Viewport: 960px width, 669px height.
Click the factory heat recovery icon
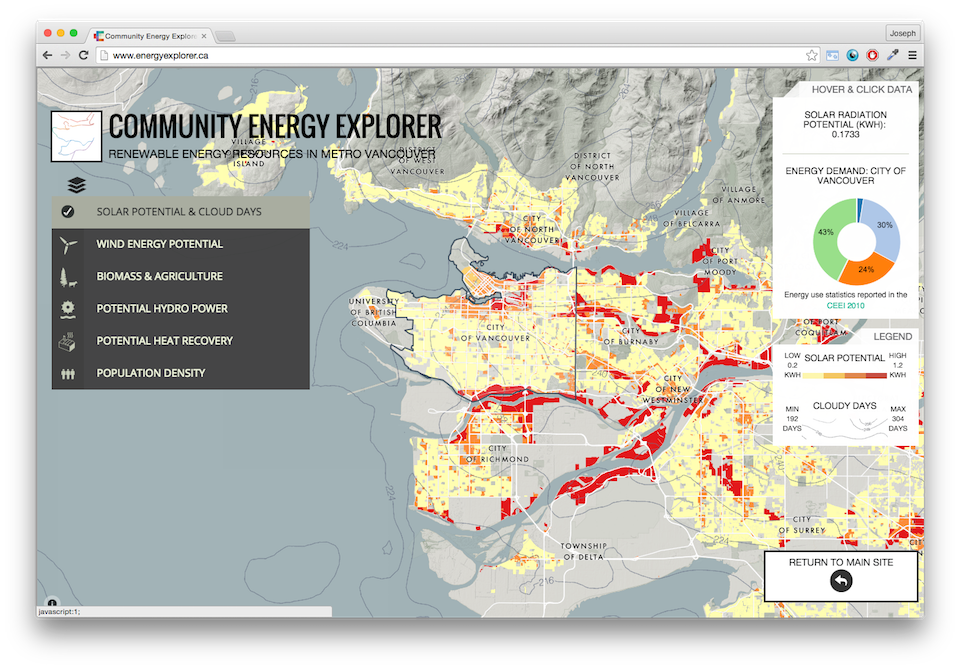coord(67,341)
